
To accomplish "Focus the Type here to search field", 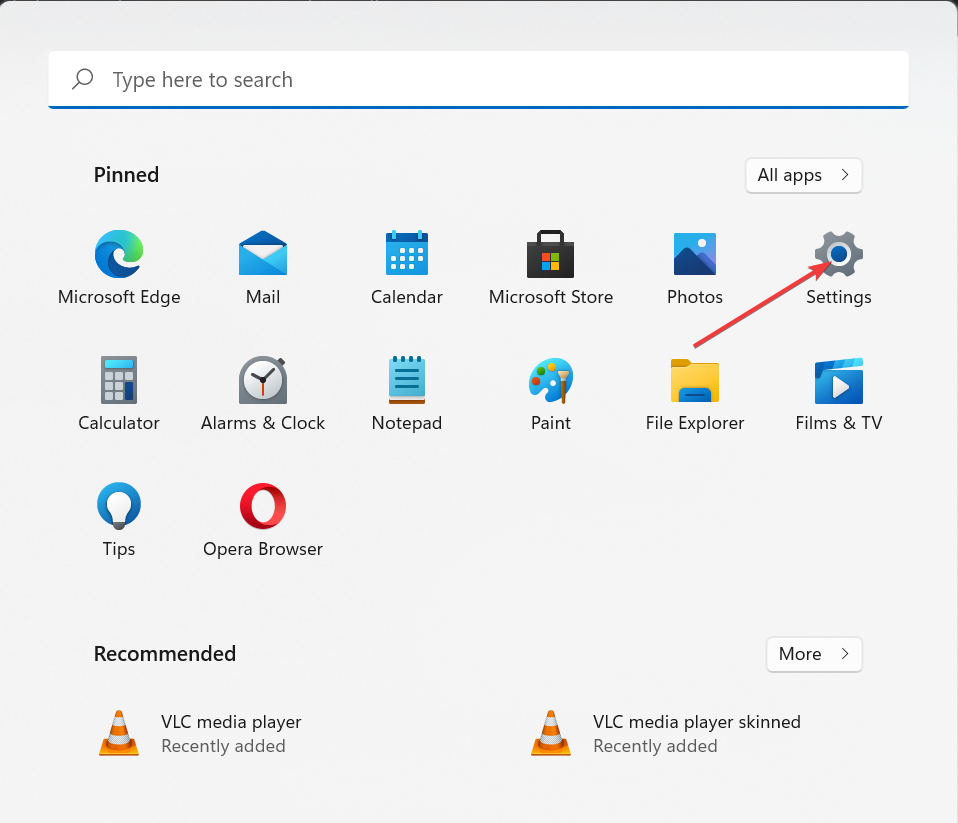I will (x=478, y=80).
